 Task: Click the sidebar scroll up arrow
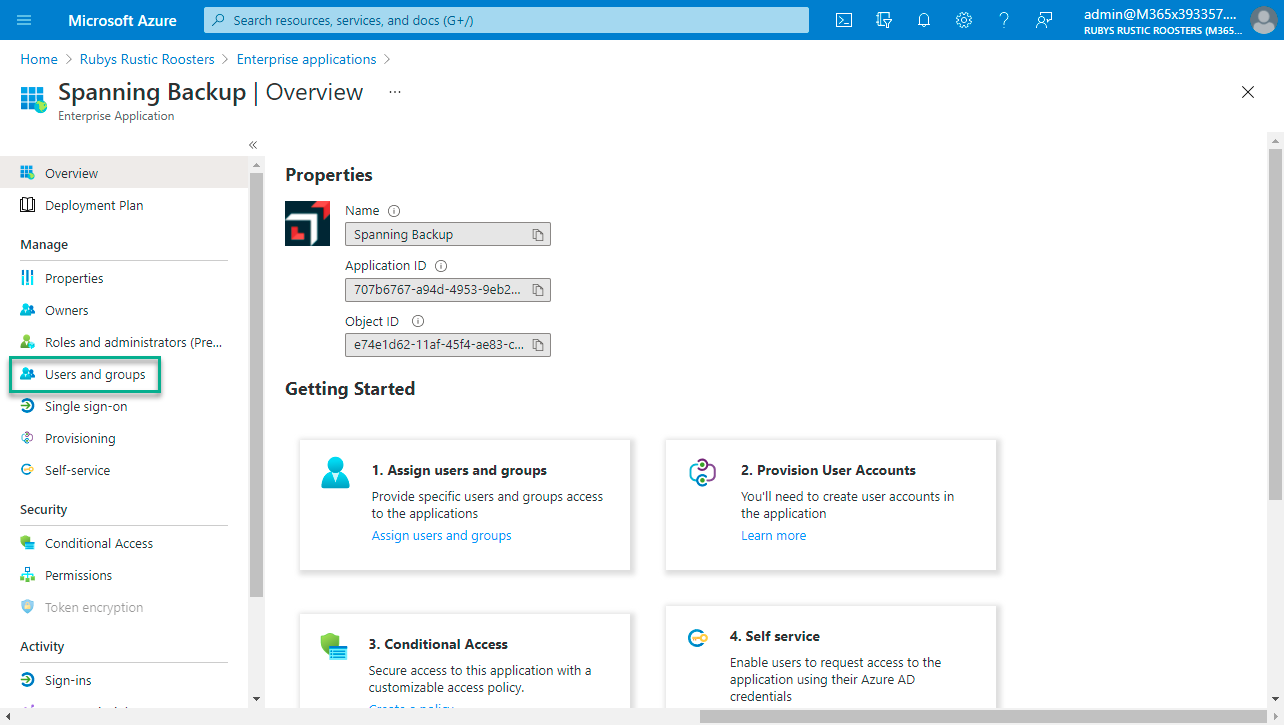(x=256, y=165)
